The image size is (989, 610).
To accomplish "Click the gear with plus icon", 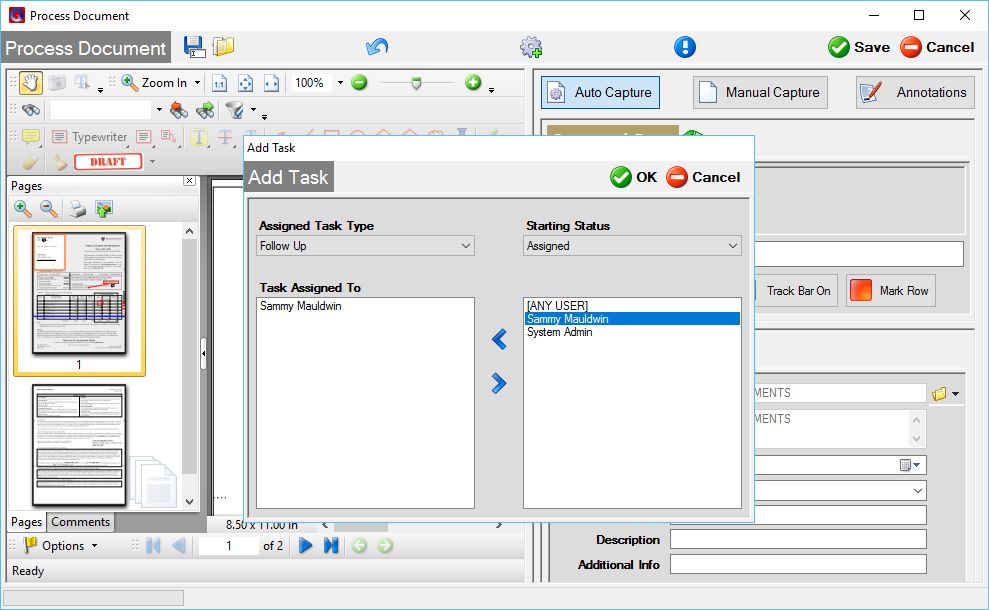I will coord(531,47).
